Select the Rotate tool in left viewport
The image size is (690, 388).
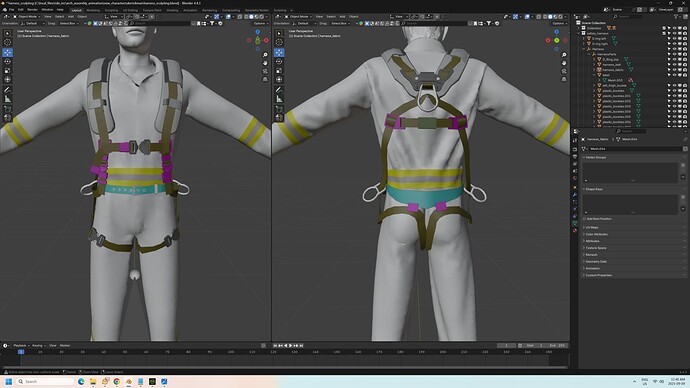7,61
